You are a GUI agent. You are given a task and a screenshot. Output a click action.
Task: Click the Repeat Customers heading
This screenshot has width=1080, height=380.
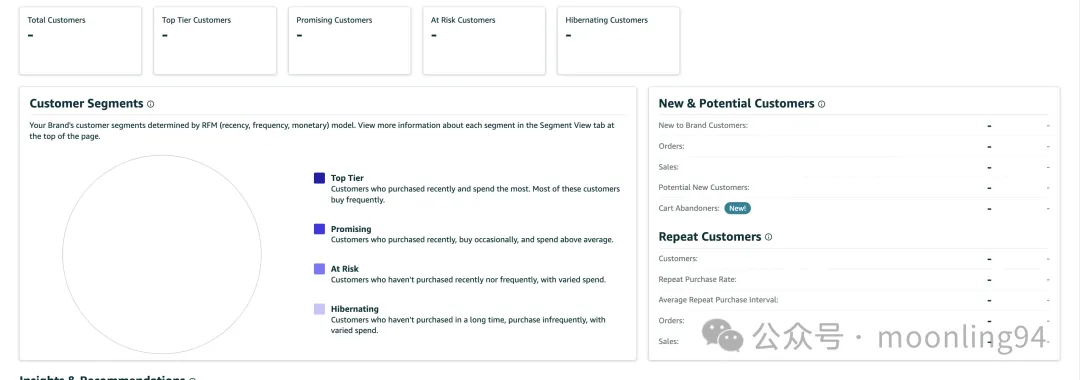pos(709,237)
